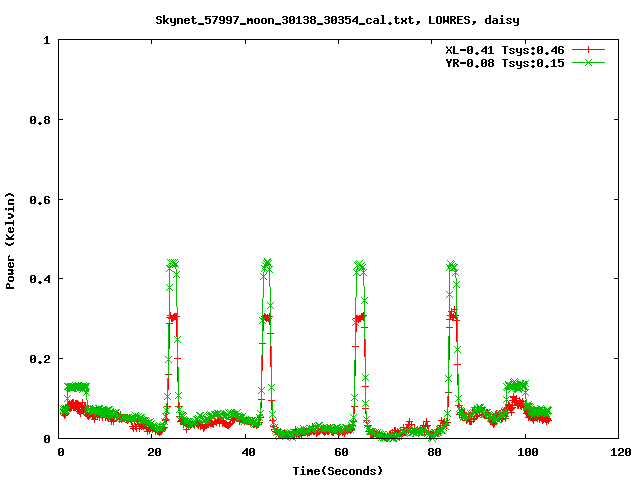
Task: Click y-axis tick label 0.2
Action: pyautogui.click(x=40, y=359)
